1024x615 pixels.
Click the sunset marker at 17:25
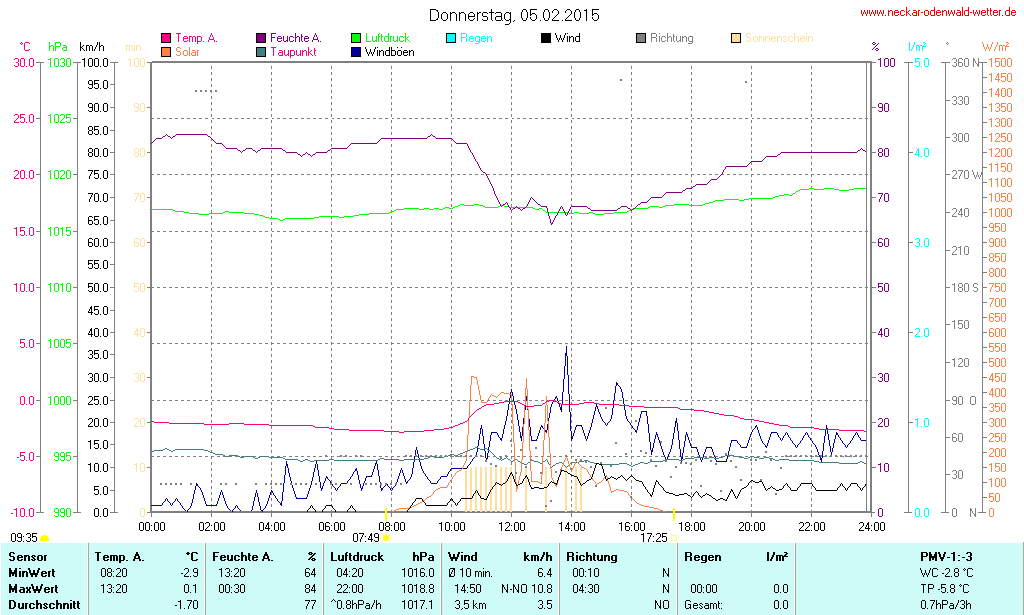[x=674, y=538]
